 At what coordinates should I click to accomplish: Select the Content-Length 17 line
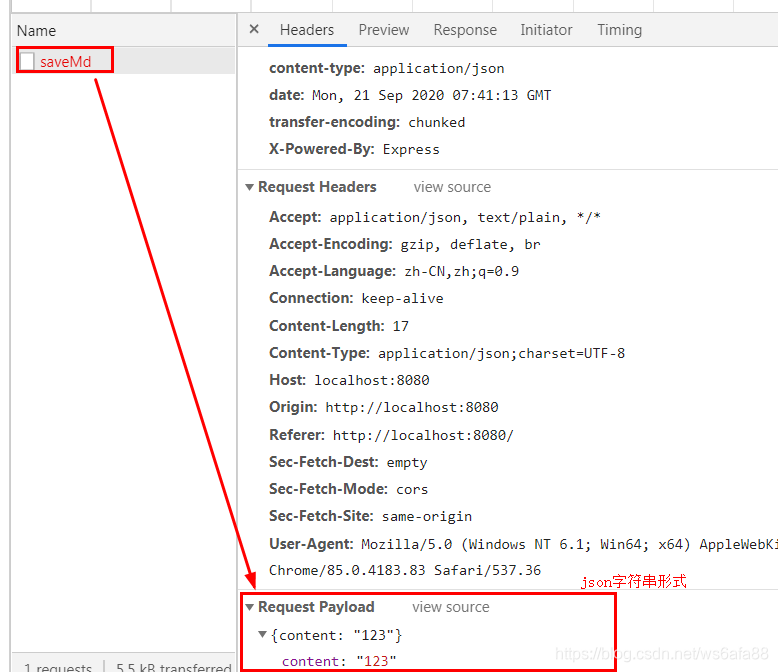click(x=339, y=326)
